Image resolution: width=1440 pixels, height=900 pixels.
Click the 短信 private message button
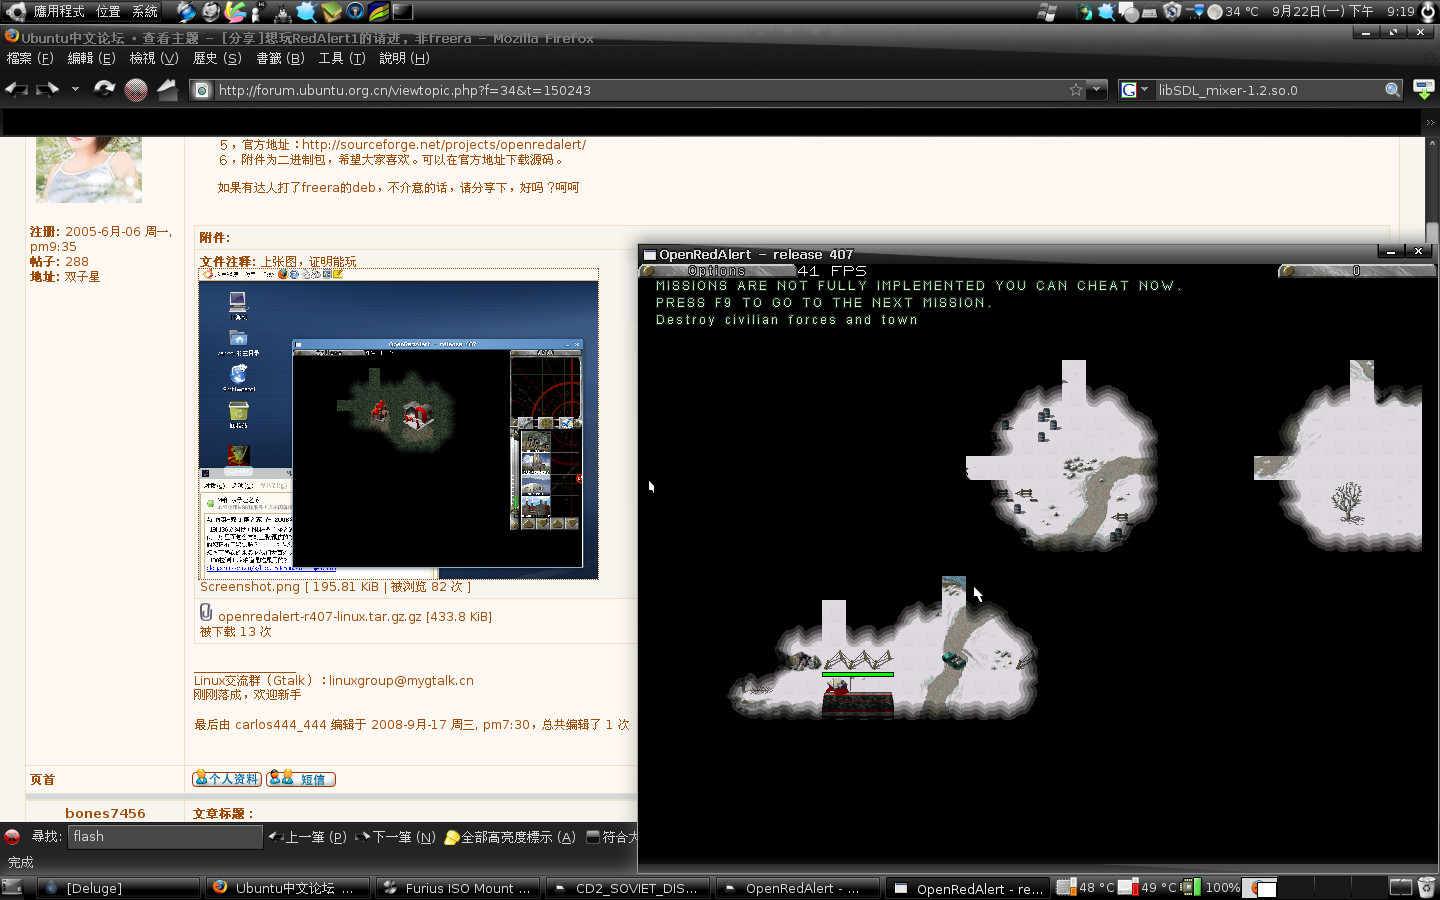click(301, 779)
